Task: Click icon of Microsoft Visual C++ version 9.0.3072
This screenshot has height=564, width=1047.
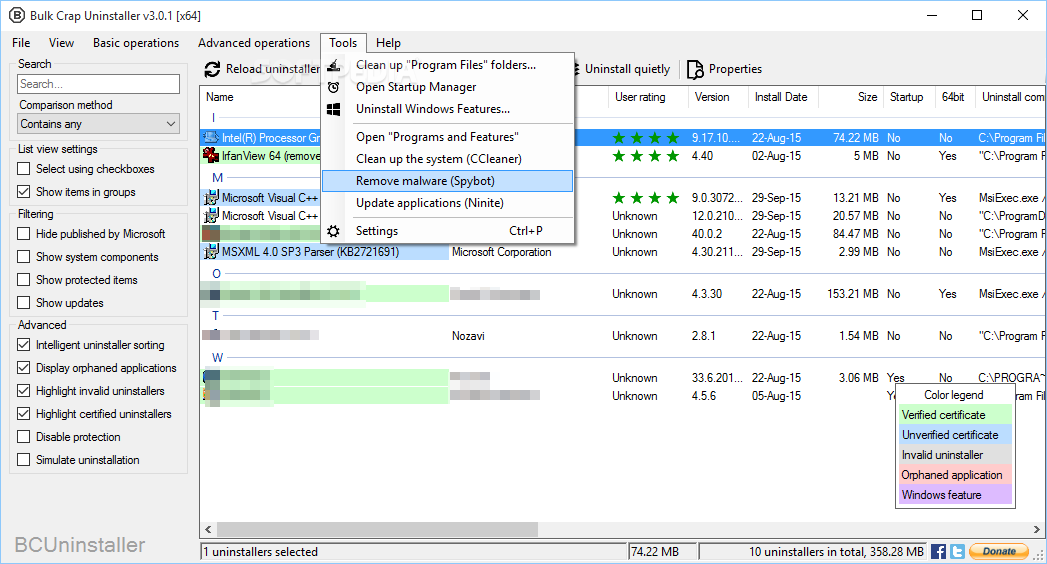Action: 211,198
